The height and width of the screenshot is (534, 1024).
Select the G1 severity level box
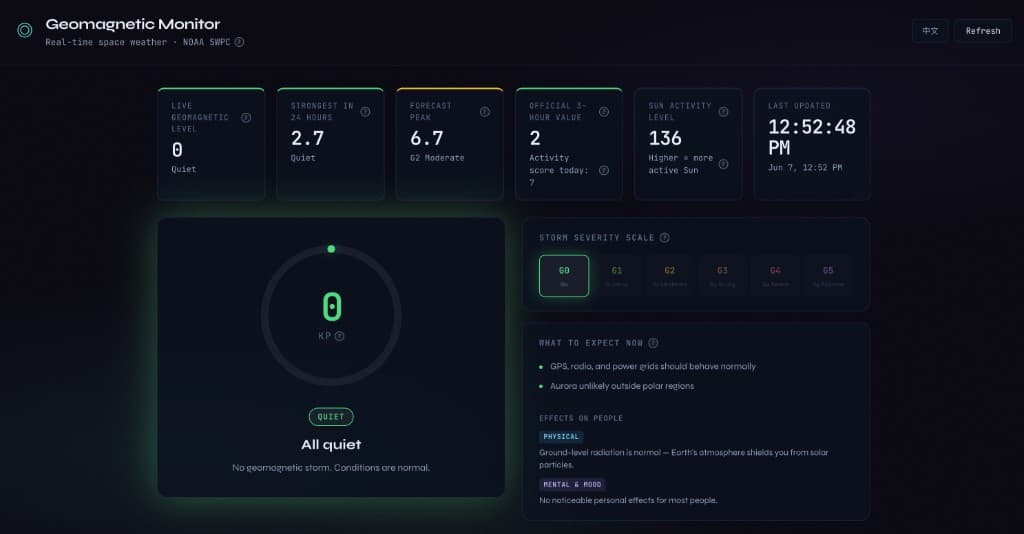(x=616, y=275)
